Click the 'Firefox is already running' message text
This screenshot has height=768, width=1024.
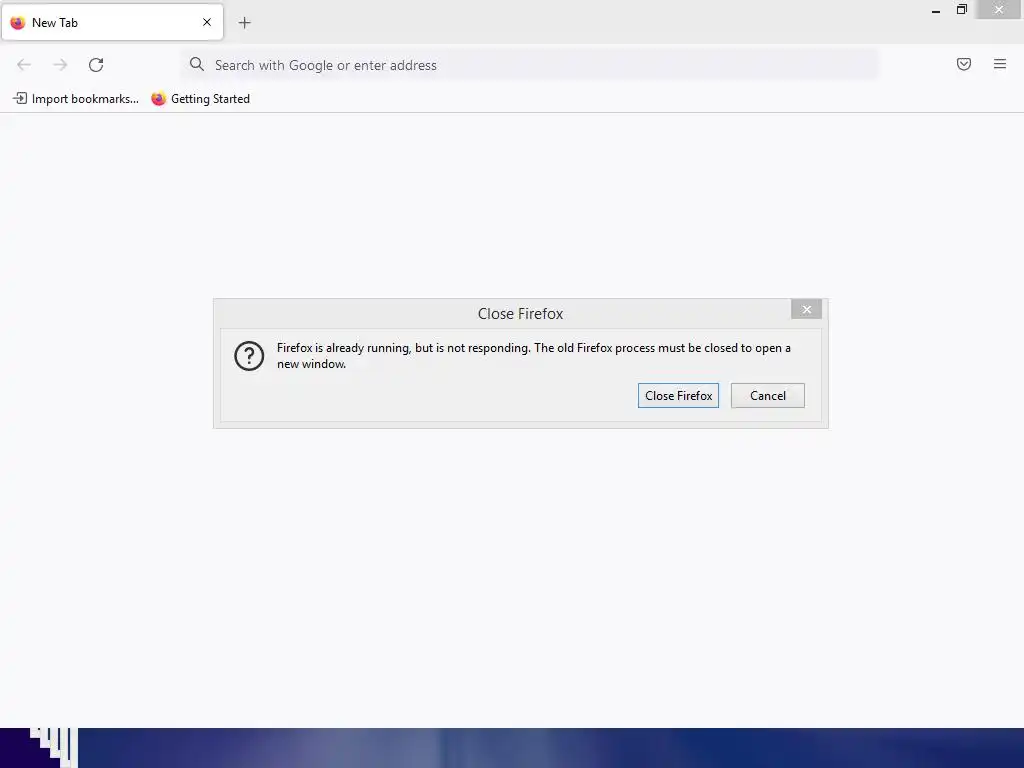pyautogui.click(x=534, y=356)
